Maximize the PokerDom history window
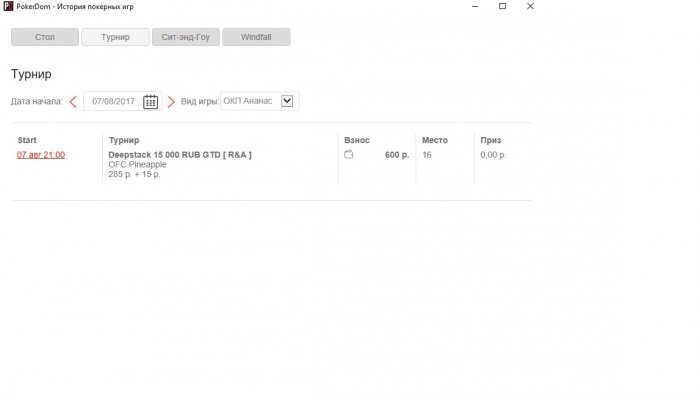The width and height of the screenshot is (700, 393). tap(502, 6)
